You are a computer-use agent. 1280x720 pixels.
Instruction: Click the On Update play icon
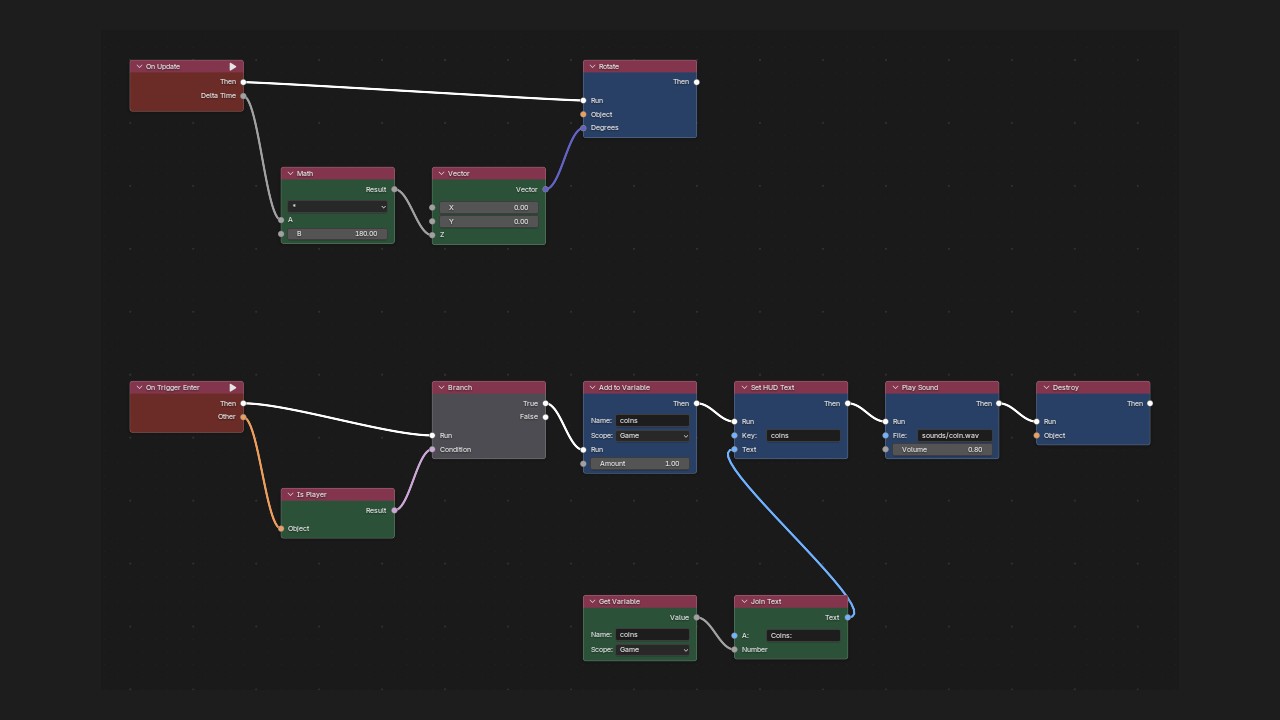click(233, 67)
